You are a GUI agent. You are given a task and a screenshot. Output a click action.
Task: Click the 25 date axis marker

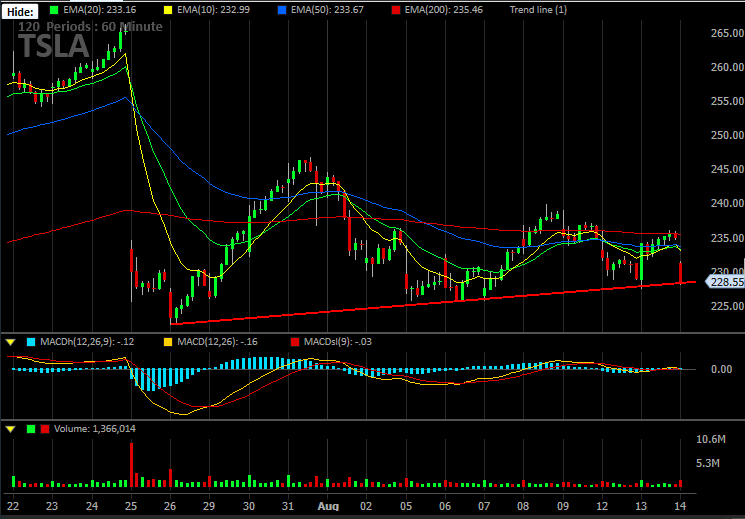tap(132, 505)
